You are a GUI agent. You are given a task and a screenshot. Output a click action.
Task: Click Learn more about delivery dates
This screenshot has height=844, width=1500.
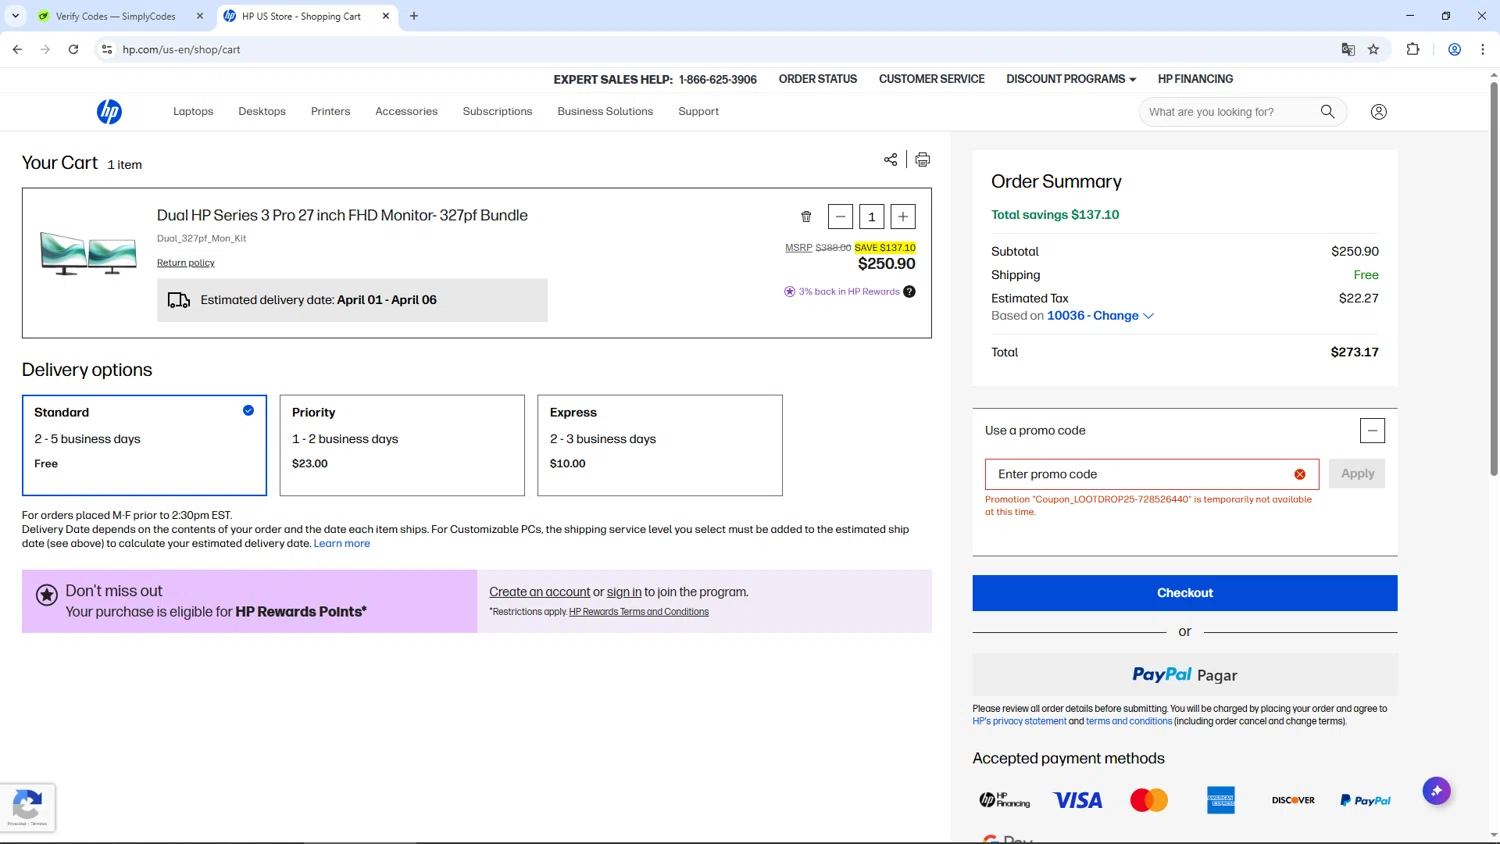coord(342,544)
